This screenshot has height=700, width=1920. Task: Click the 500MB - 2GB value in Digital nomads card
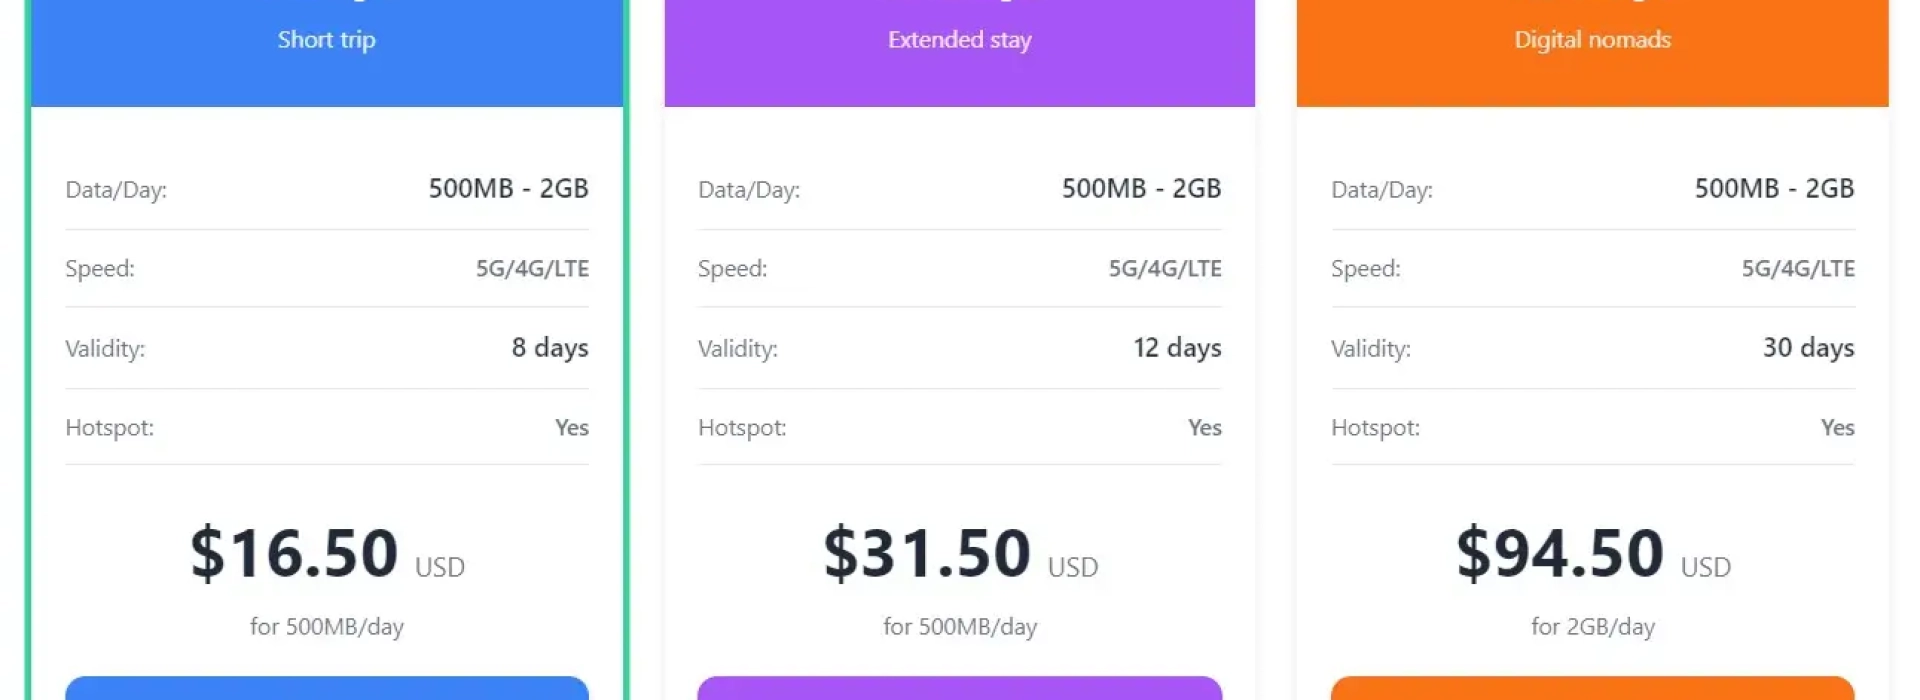tap(1774, 189)
